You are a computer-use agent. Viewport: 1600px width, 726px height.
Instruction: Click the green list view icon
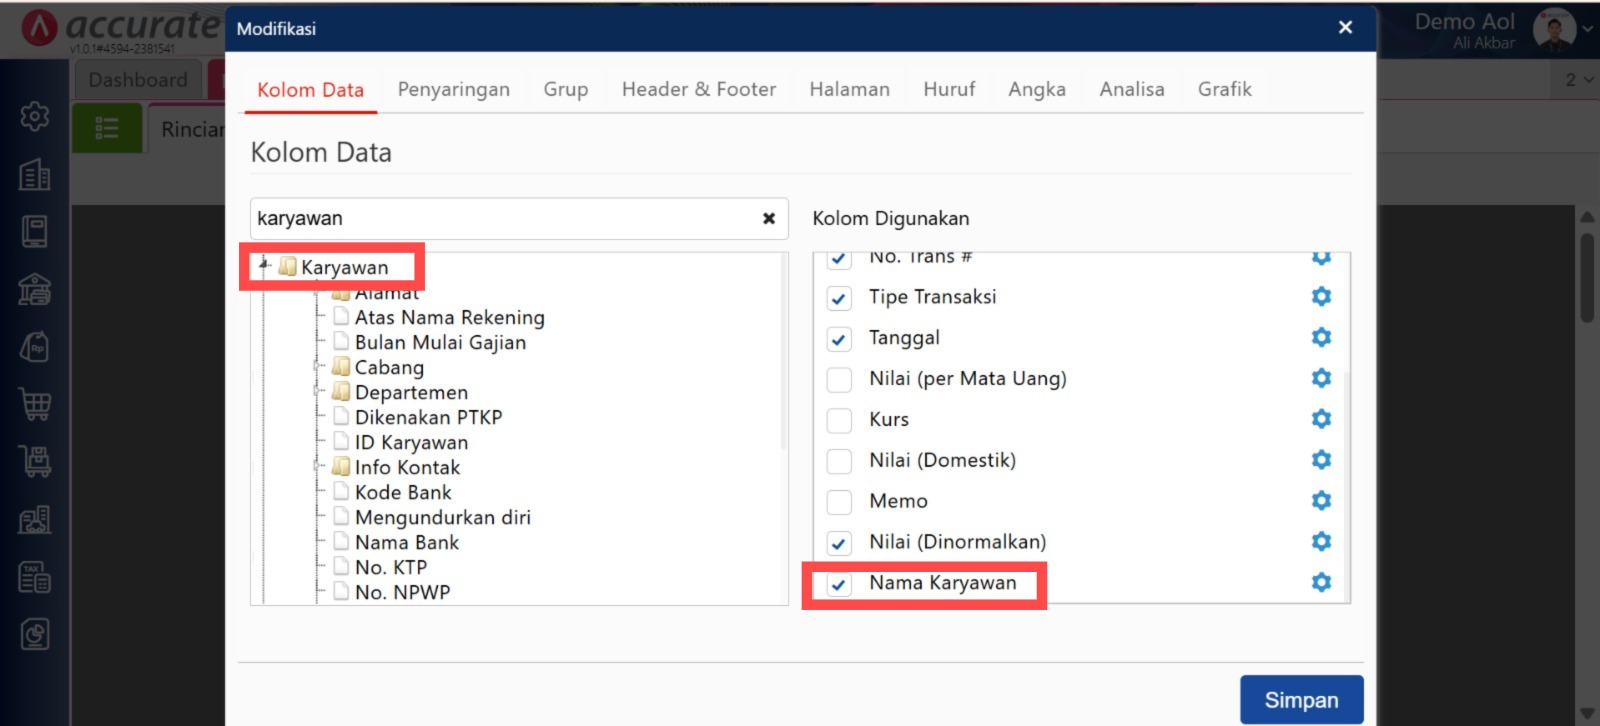point(106,129)
